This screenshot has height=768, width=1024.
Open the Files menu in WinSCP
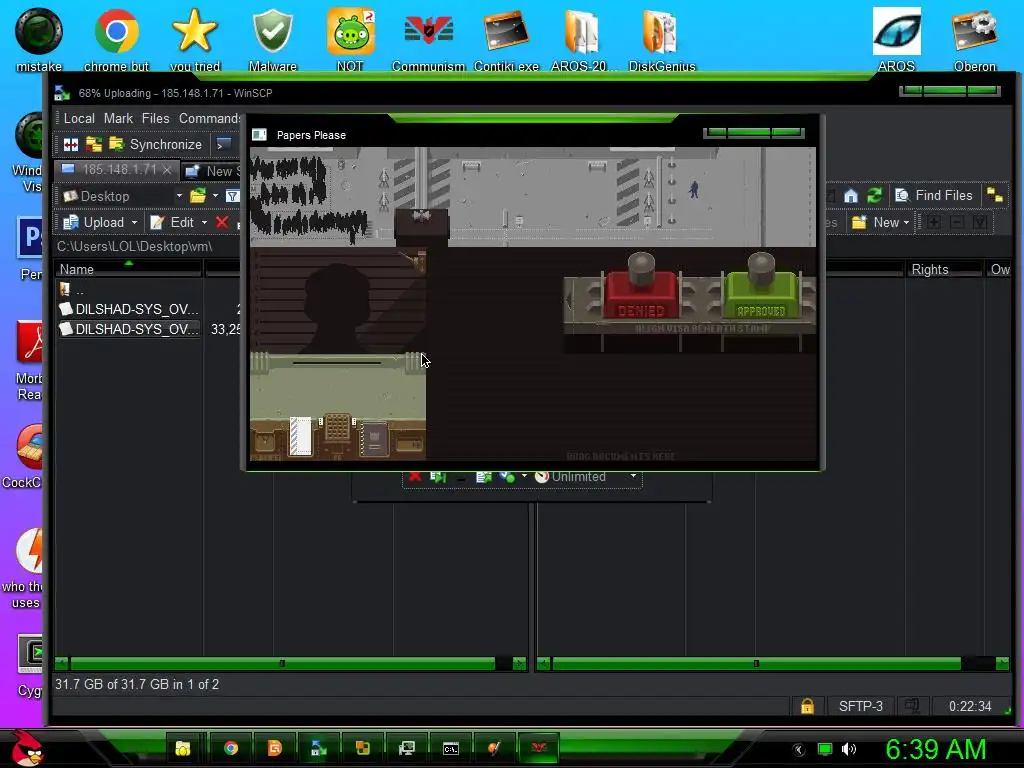[155, 118]
